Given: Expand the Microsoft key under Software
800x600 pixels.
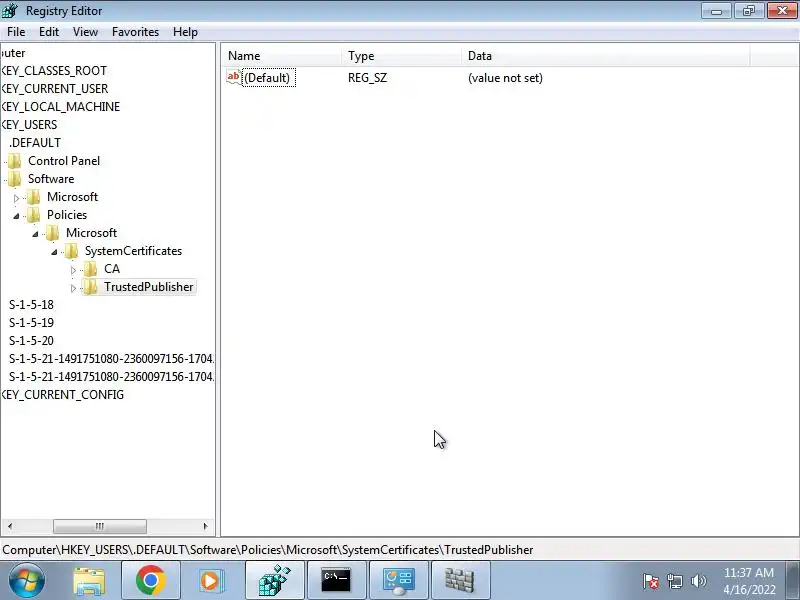Looking at the screenshot, I should (x=16, y=198).
